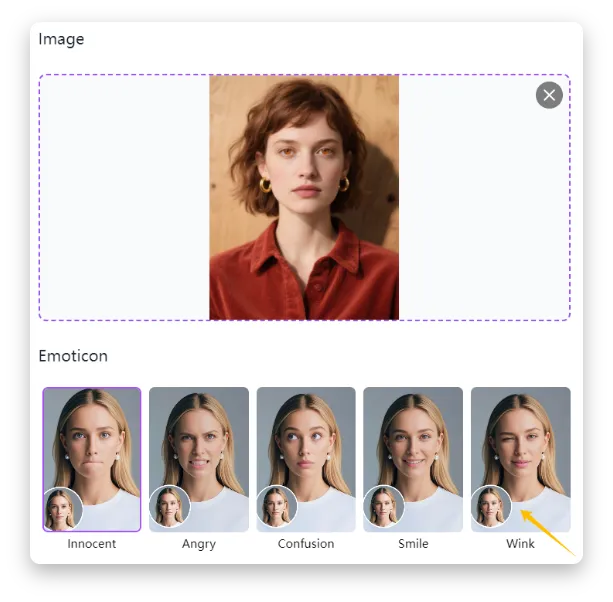Click the Innocent label text
The image size is (613, 602).
click(91, 544)
